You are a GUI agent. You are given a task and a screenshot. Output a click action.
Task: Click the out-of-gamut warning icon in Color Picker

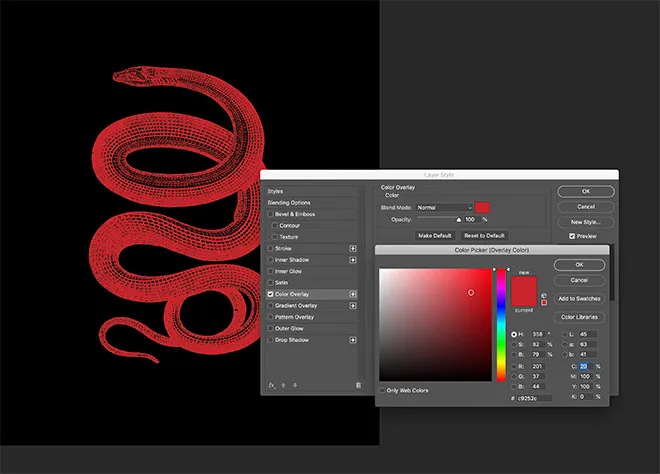pos(544,296)
